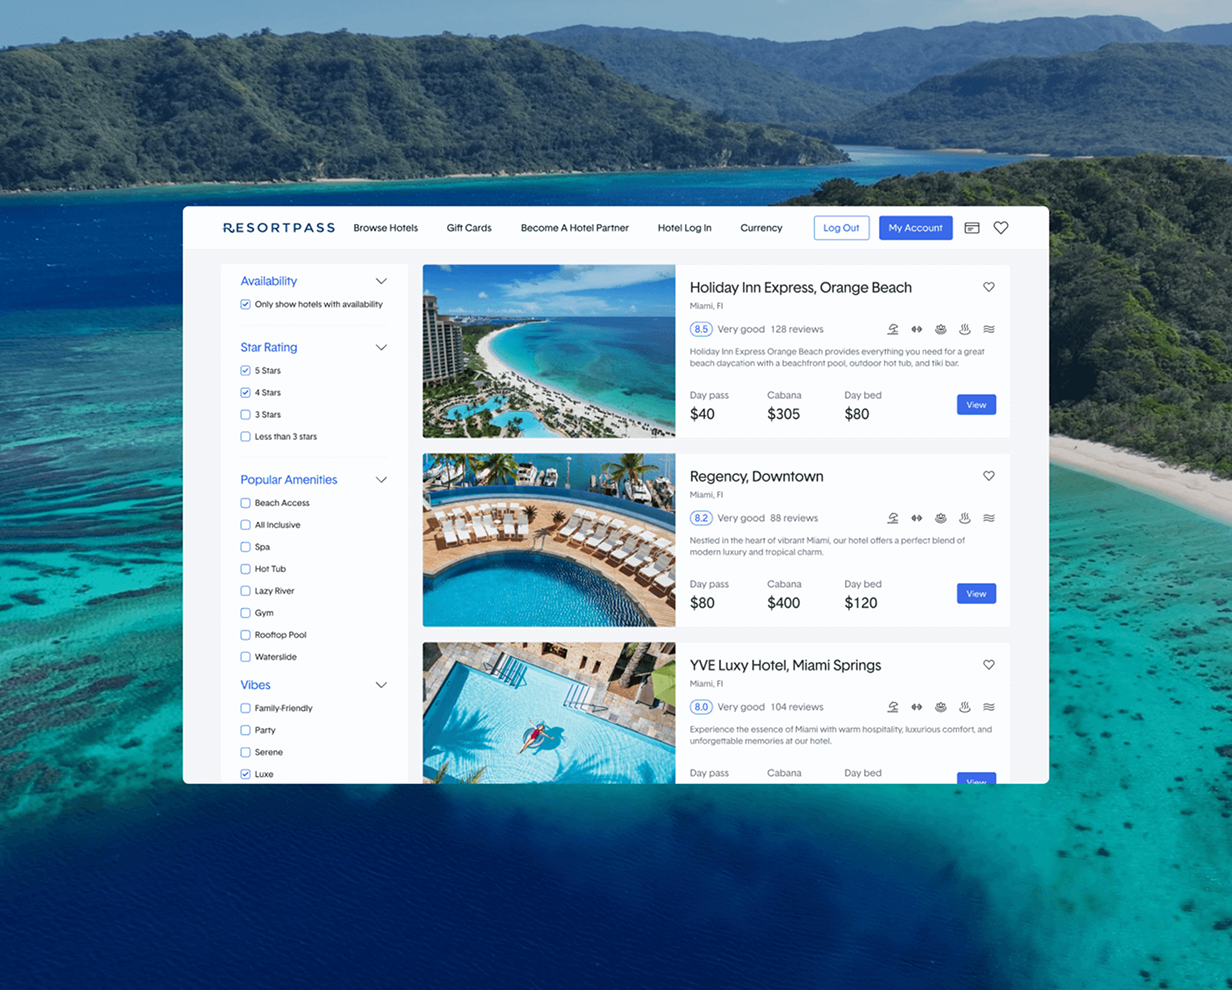Click gym dumbbell icon on Regency, Downtown
1232x990 pixels.
[x=917, y=518]
